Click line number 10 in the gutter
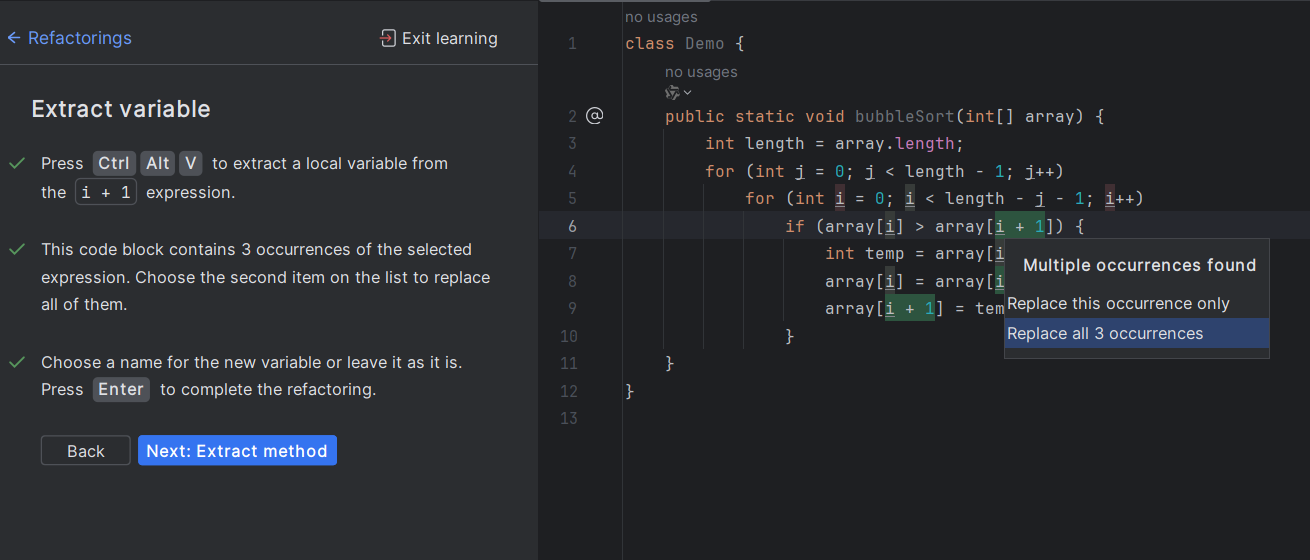Image resolution: width=1310 pixels, height=560 pixels. 568,336
